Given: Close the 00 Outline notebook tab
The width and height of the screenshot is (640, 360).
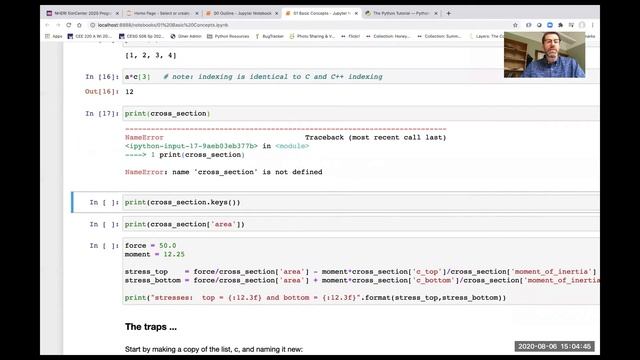Looking at the screenshot, I should (276, 13).
